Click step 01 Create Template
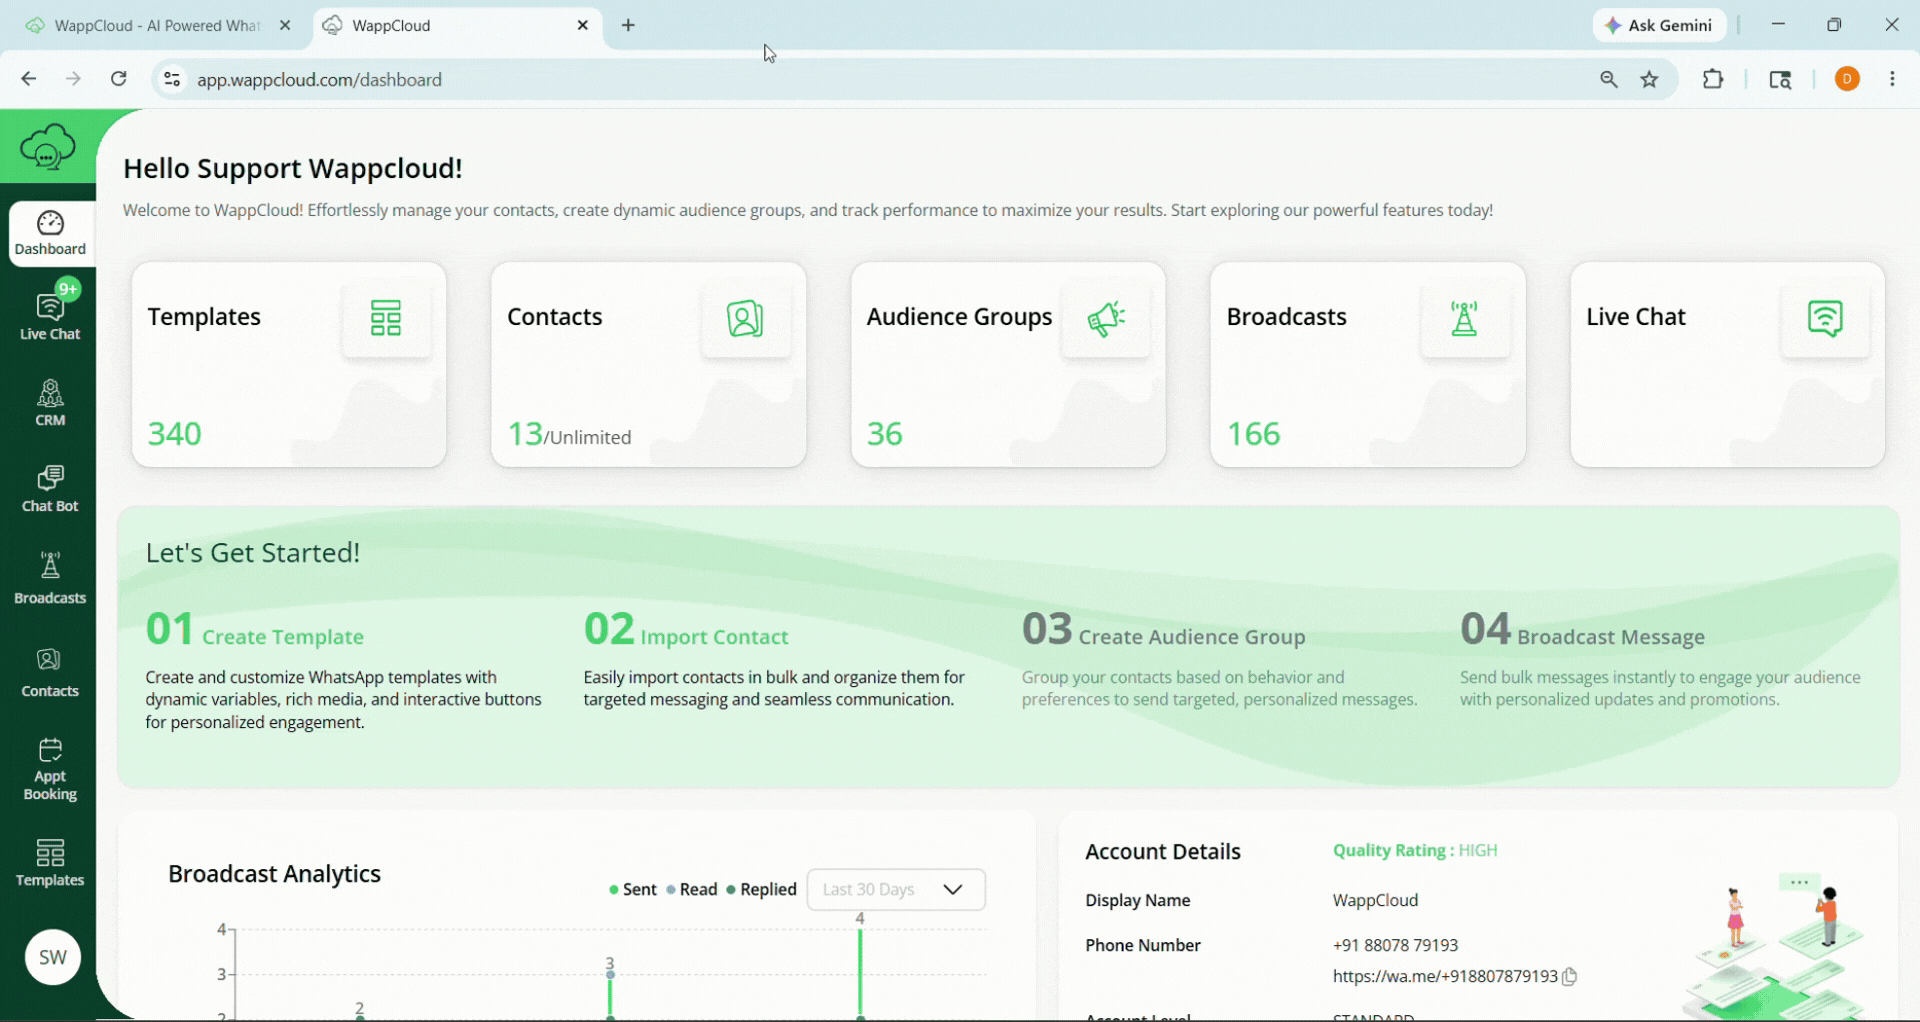The height and width of the screenshot is (1022, 1920). [x=255, y=631]
